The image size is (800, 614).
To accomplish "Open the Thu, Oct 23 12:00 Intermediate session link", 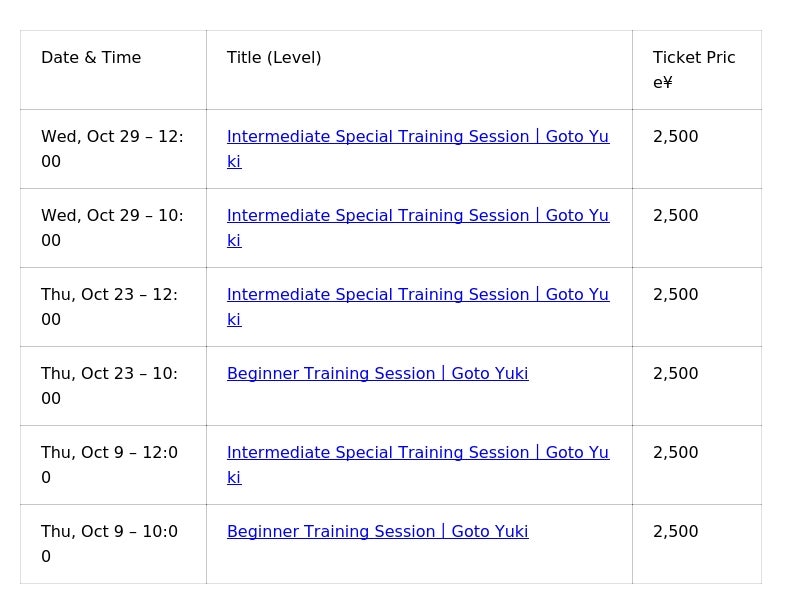I will 417,295.
